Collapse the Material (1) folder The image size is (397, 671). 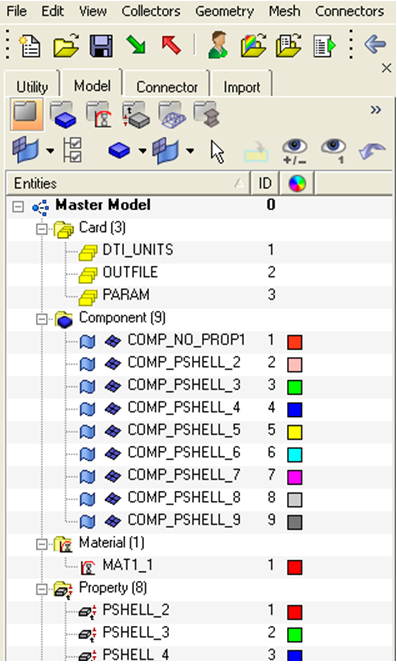point(41,544)
